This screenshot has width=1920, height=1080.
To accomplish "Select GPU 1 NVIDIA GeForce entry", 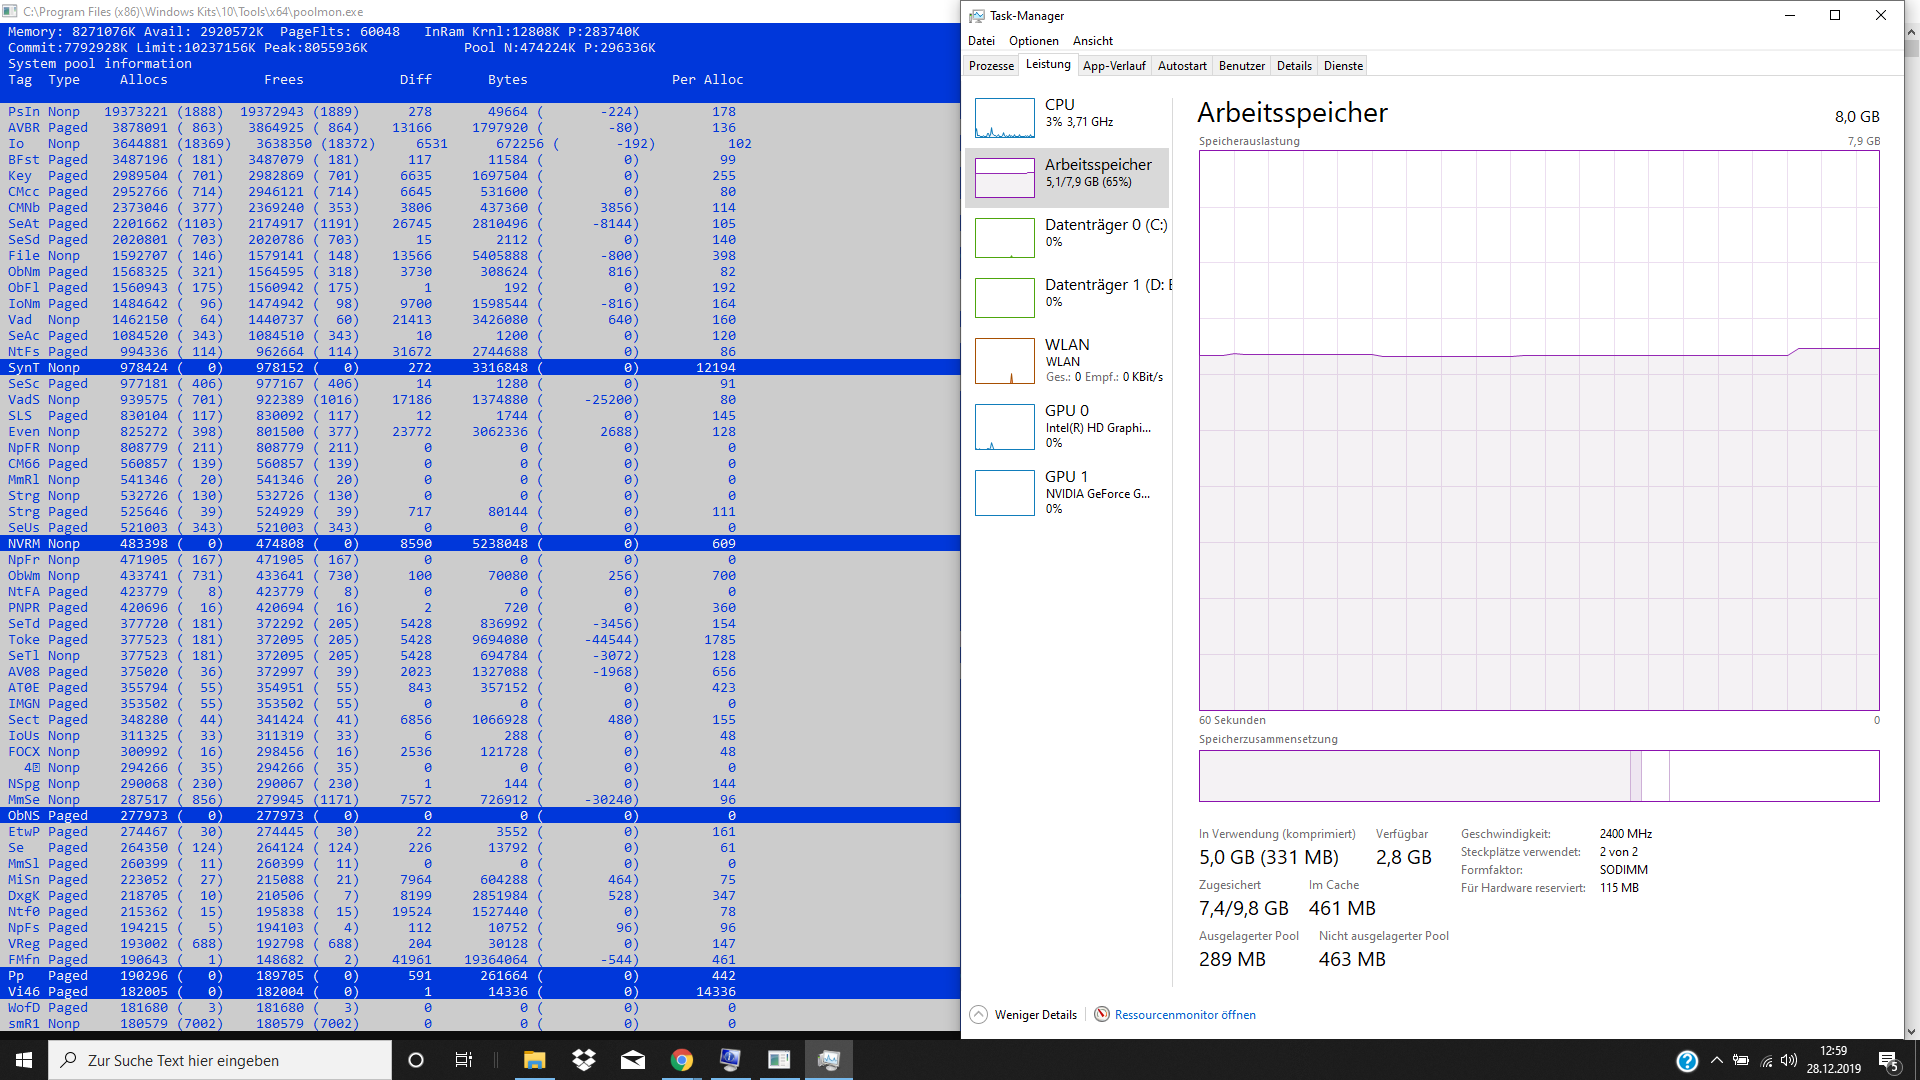I will point(1067,492).
